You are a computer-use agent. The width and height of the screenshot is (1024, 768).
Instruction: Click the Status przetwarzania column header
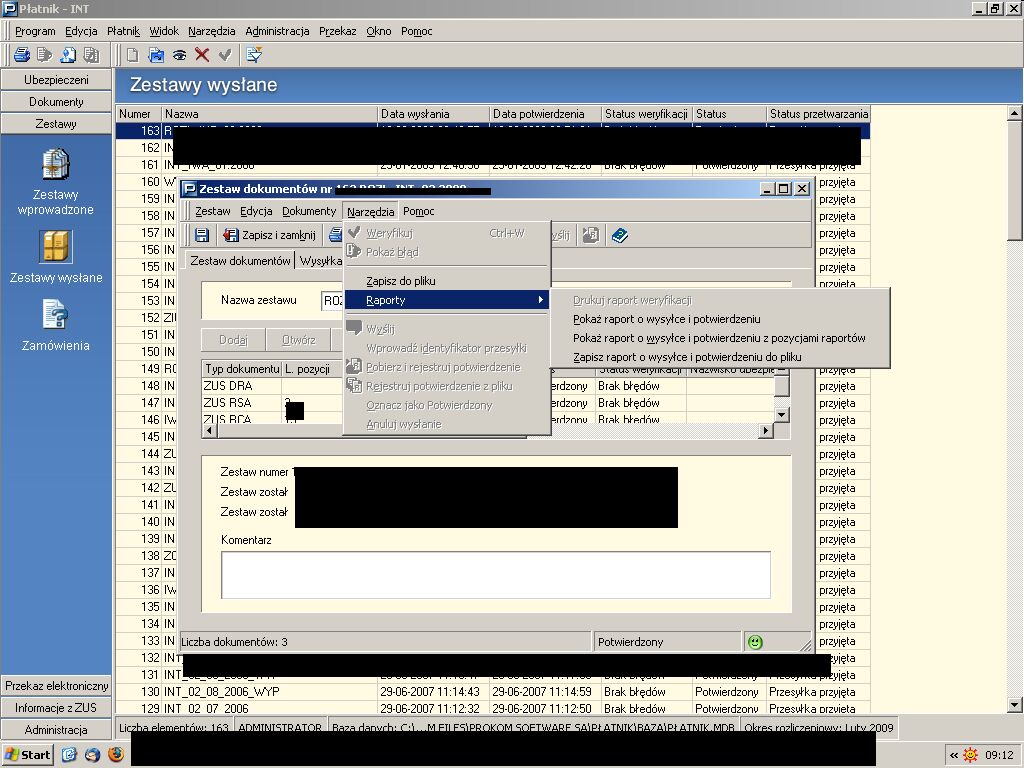(x=818, y=114)
